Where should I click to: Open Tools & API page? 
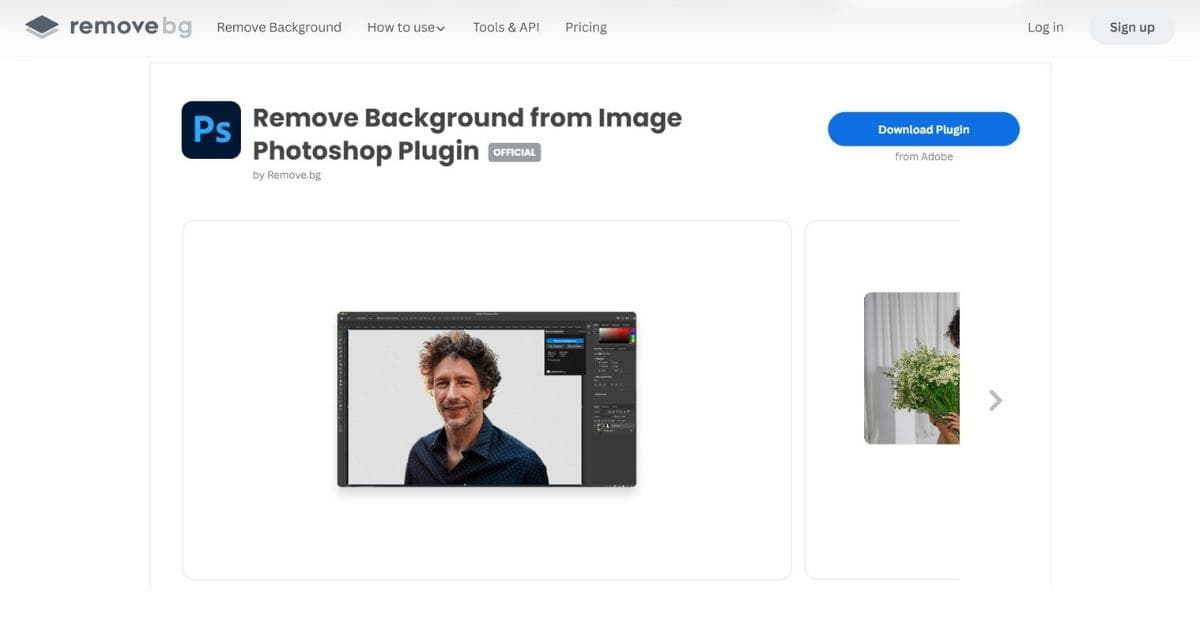click(x=506, y=27)
